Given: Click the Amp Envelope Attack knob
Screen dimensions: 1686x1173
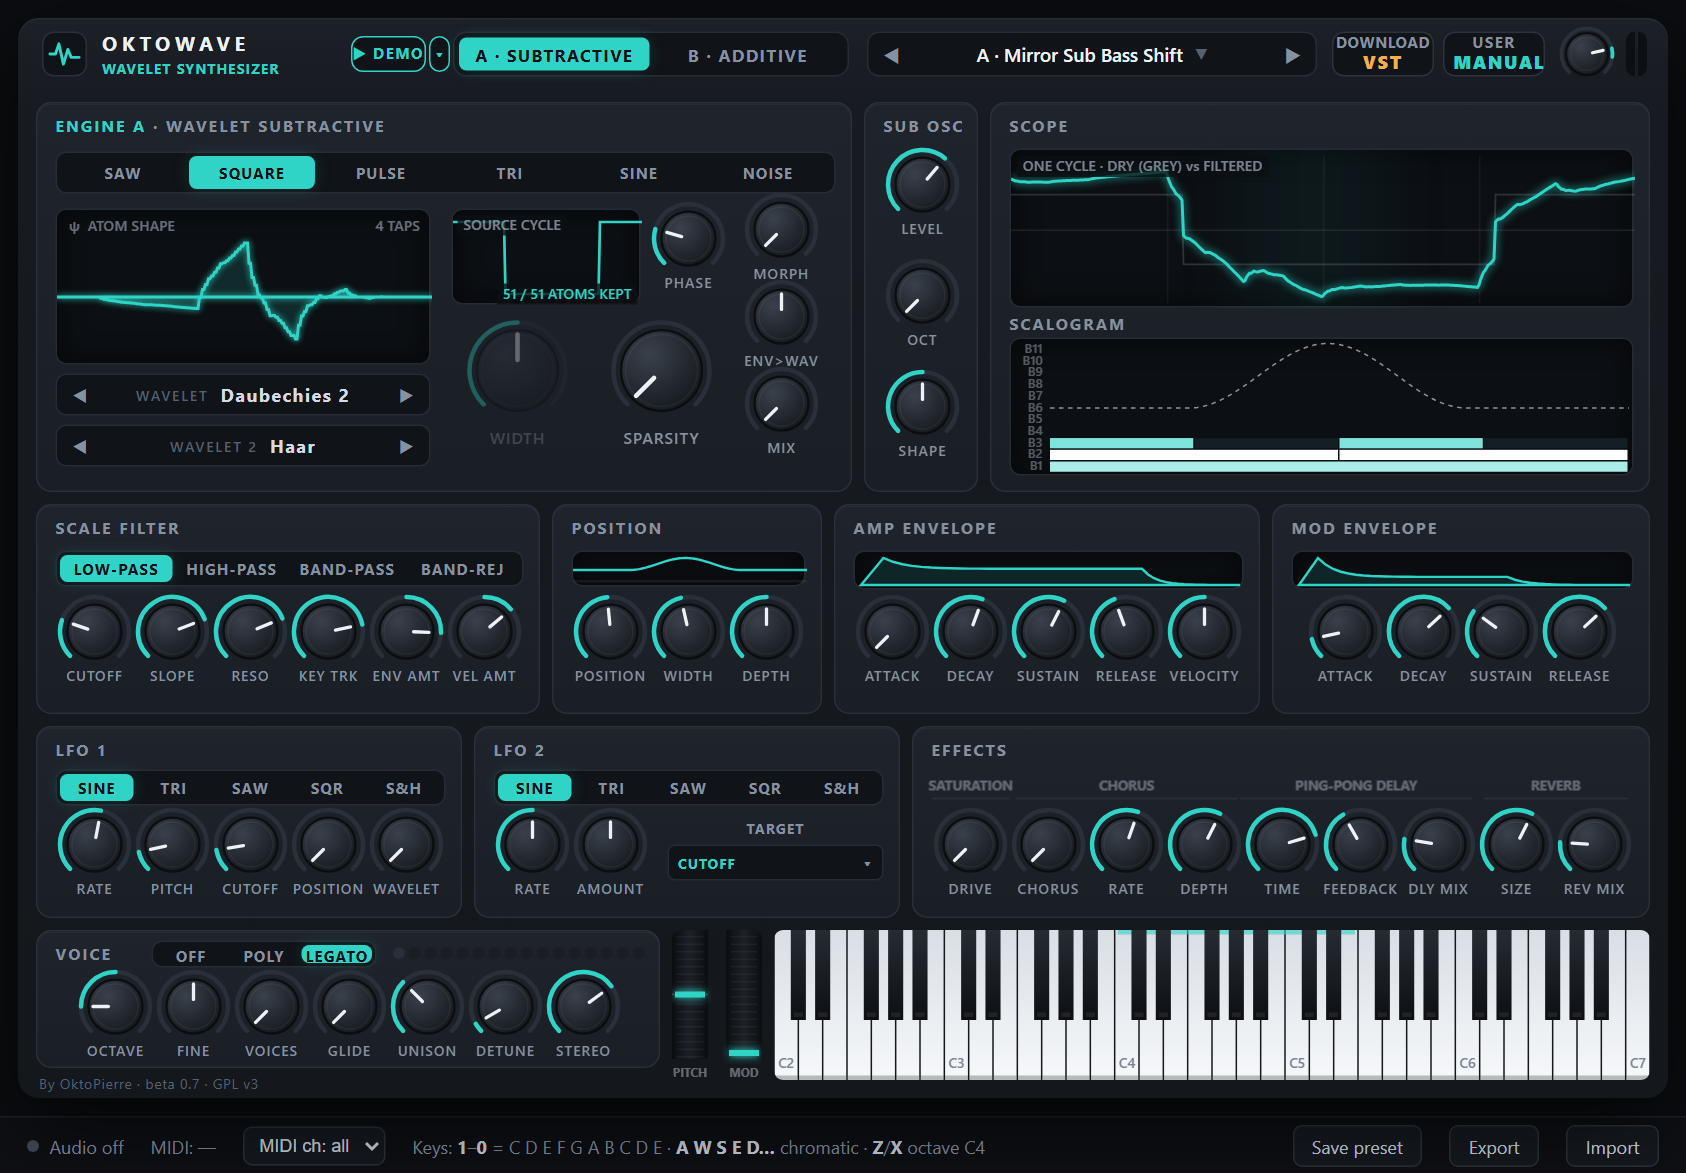Looking at the screenshot, I should [892, 631].
